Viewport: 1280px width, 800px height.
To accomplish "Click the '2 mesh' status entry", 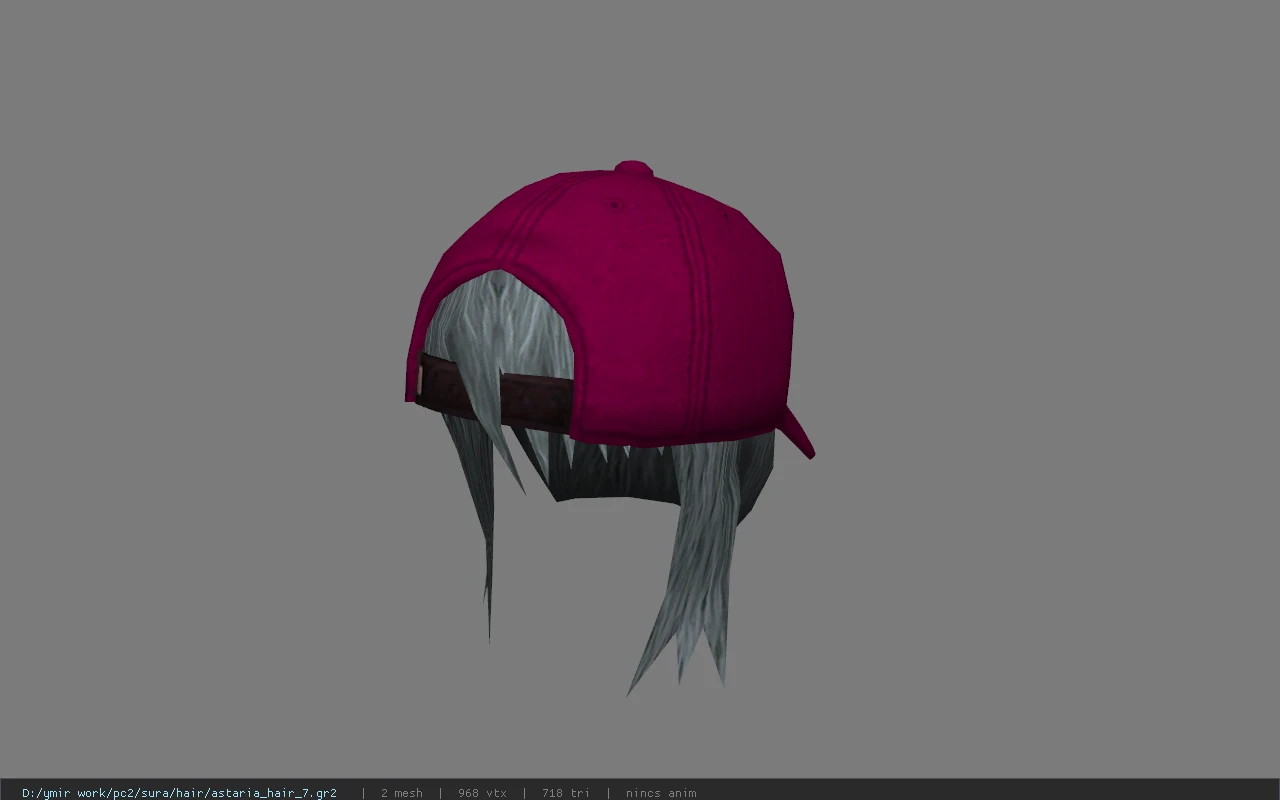I will 401,793.
